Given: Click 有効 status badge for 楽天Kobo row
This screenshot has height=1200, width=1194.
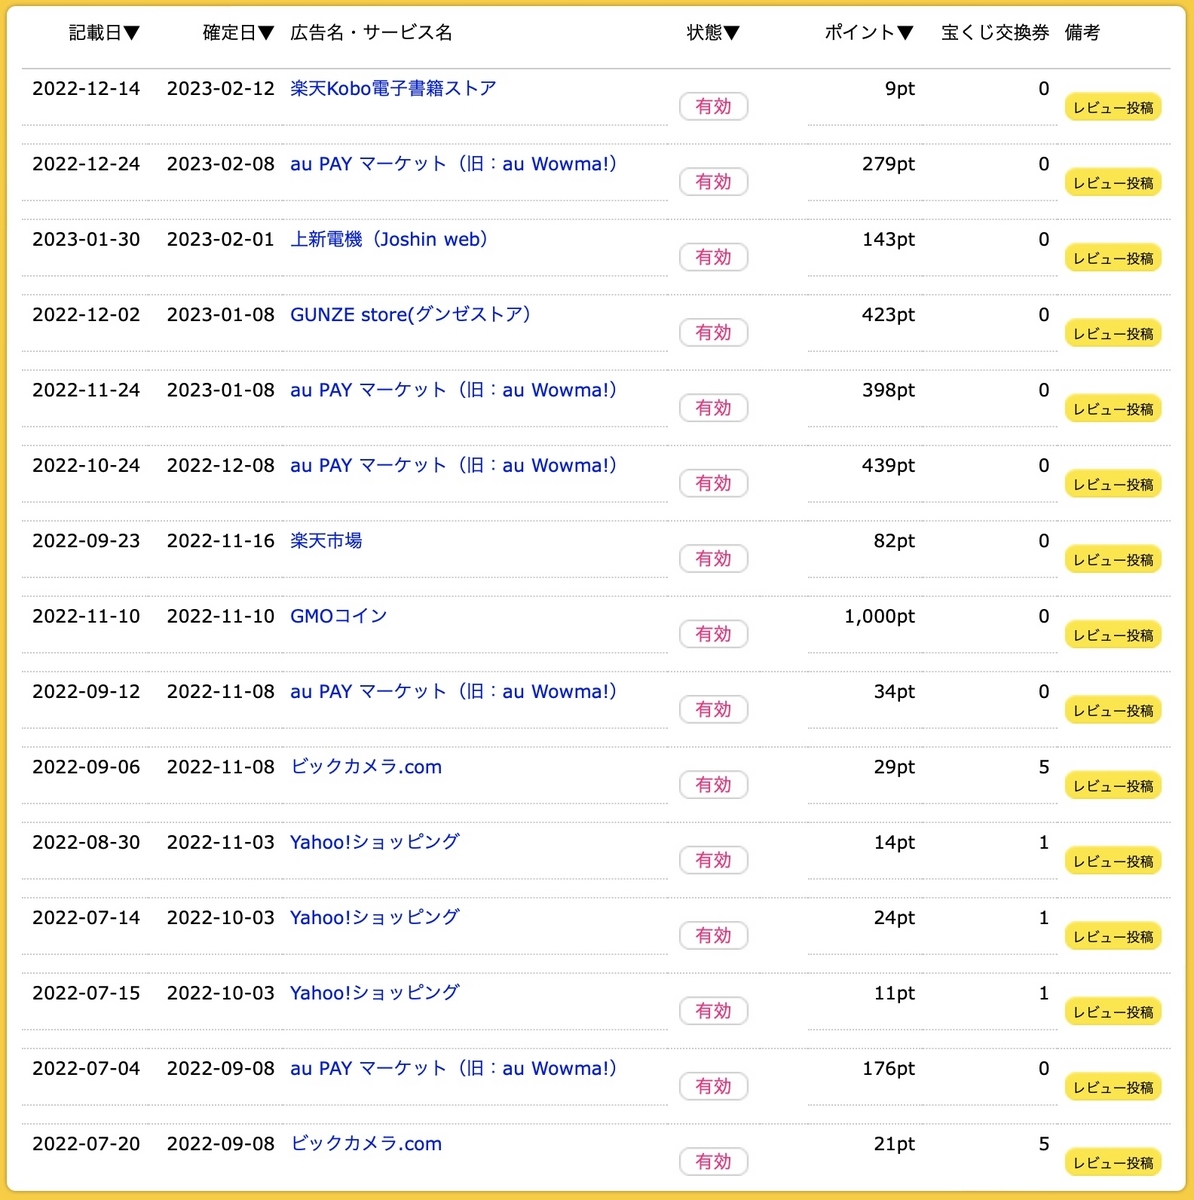Looking at the screenshot, I should 714,106.
